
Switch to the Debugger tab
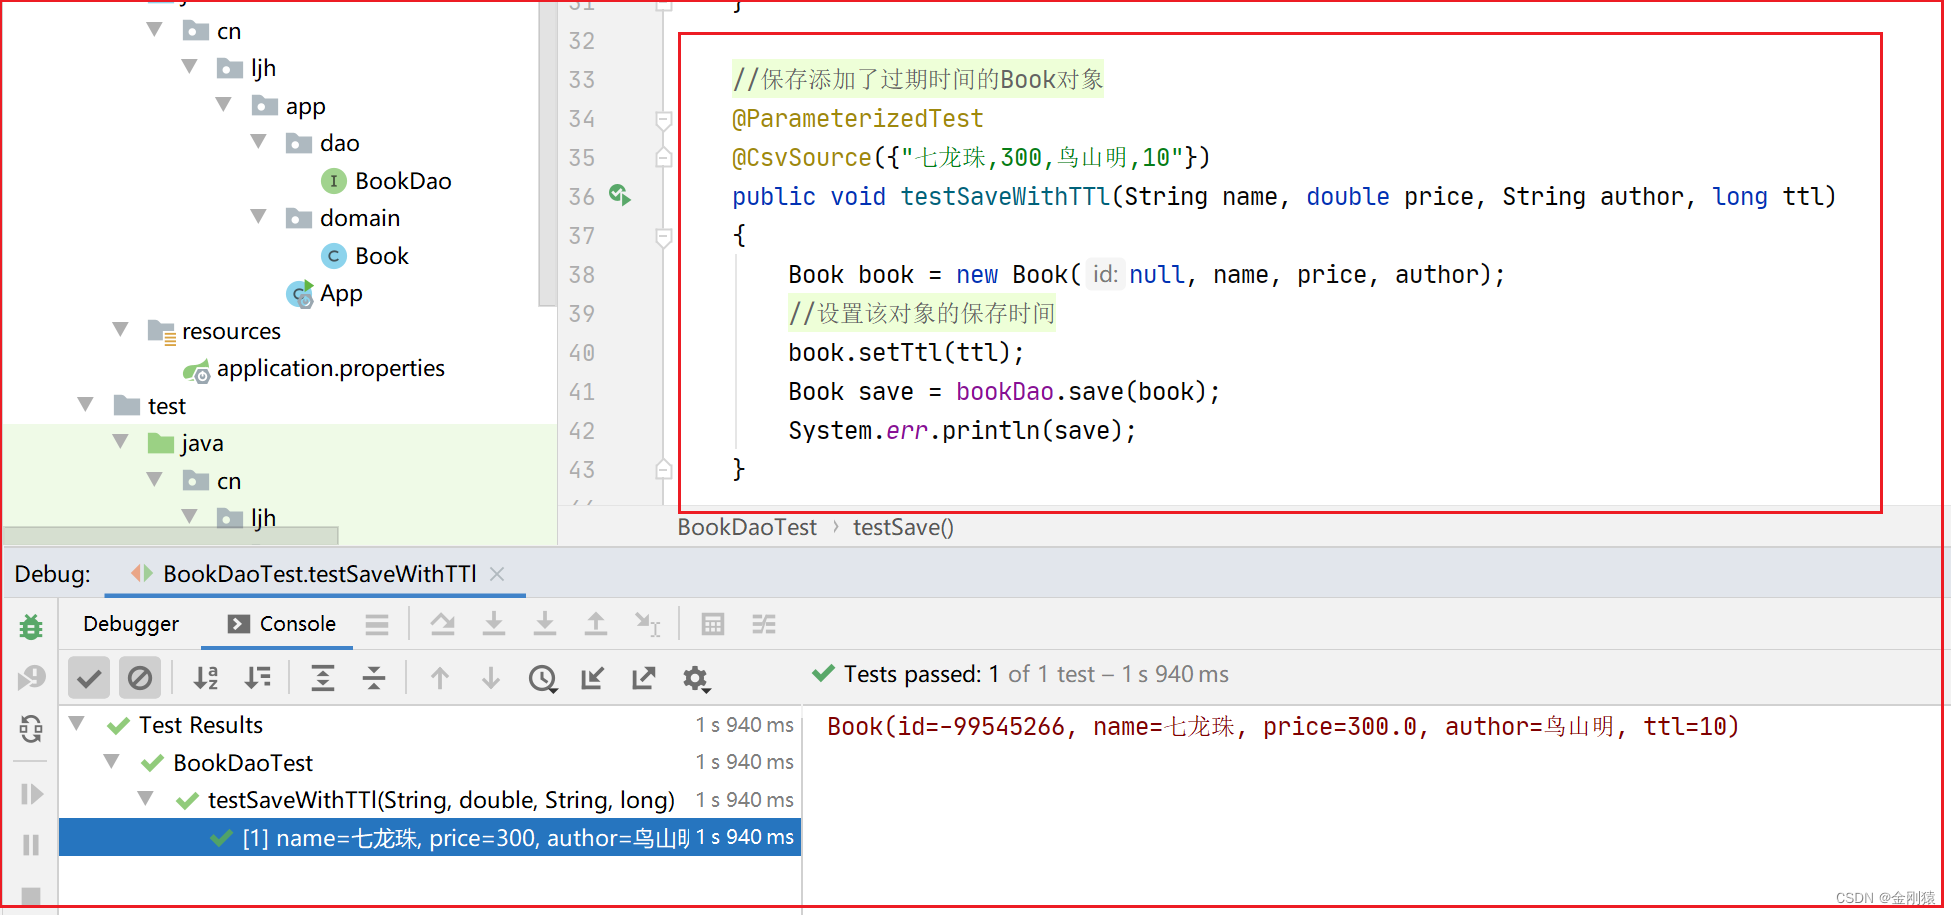131,623
